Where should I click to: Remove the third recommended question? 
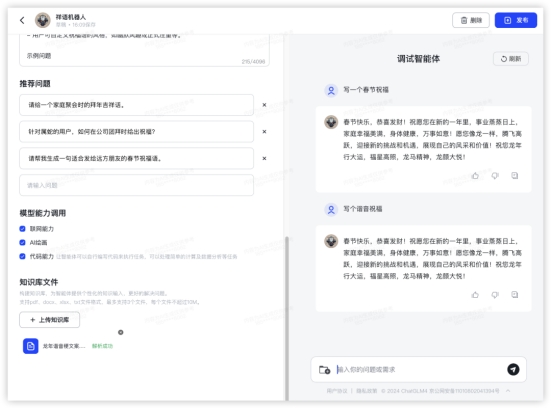pyautogui.click(x=264, y=158)
